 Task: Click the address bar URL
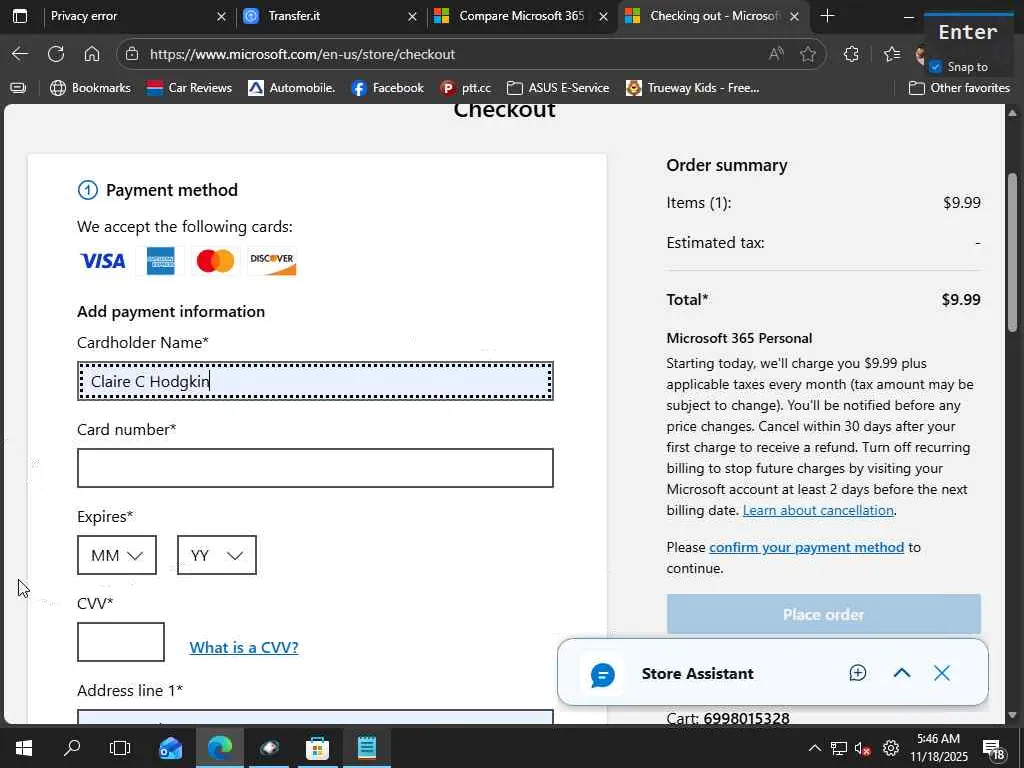(x=302, y=54)
